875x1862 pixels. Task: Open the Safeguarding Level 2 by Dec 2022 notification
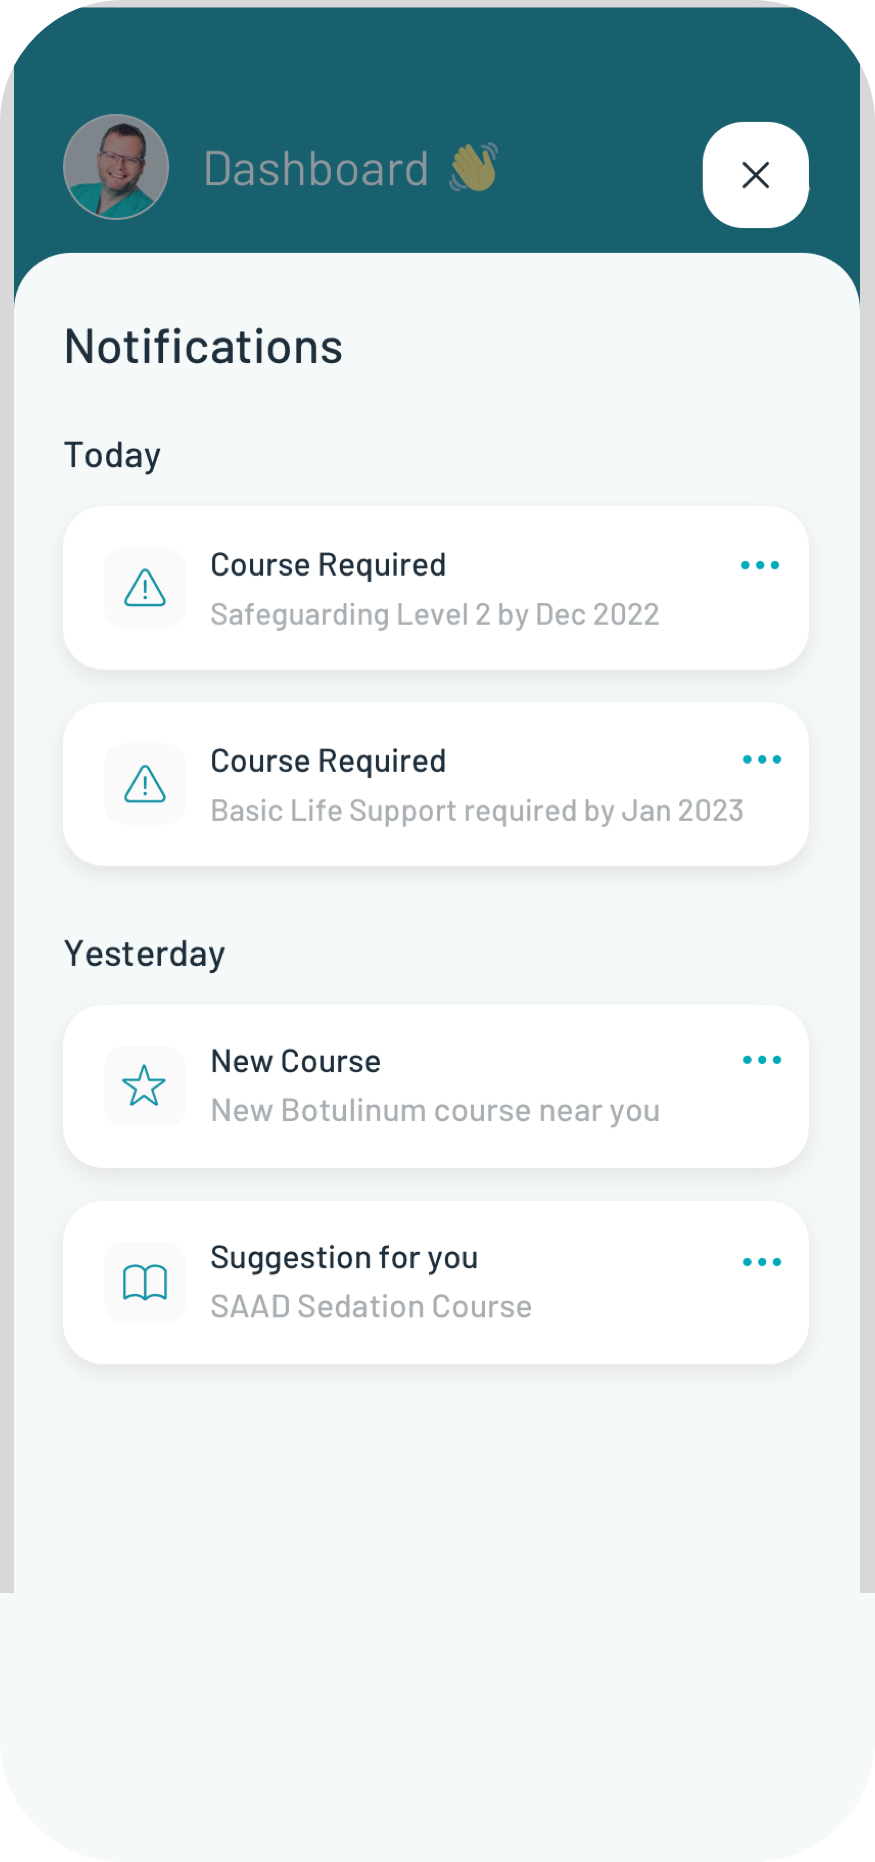coord(434,614)
